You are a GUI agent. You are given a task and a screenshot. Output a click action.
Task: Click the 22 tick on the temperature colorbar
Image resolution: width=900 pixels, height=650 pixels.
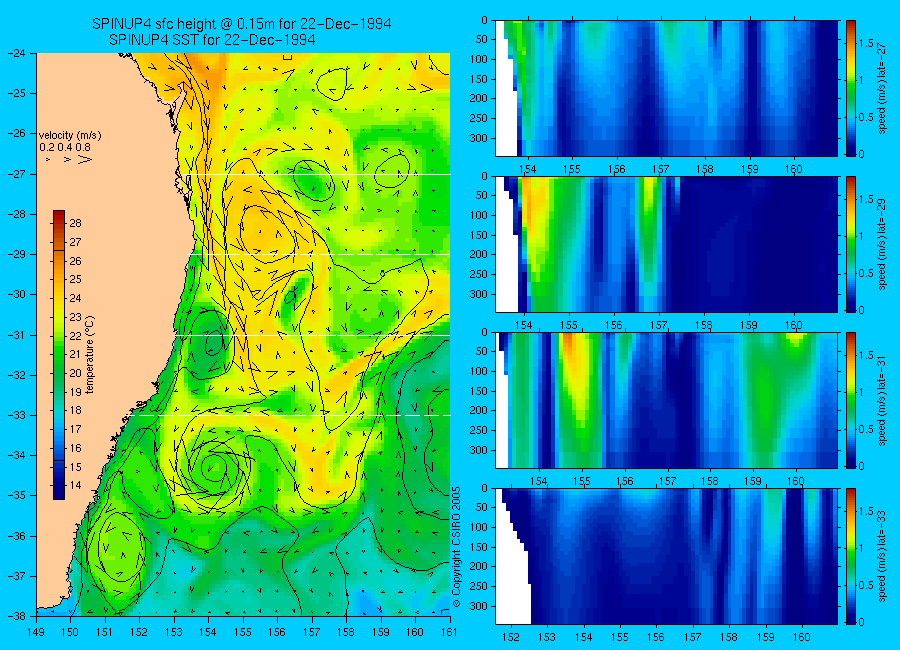[x=75, y=336]
